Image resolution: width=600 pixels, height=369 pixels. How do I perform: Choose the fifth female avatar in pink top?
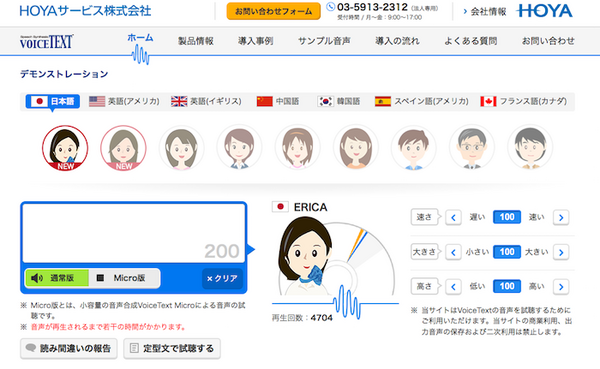click(297, 148)
